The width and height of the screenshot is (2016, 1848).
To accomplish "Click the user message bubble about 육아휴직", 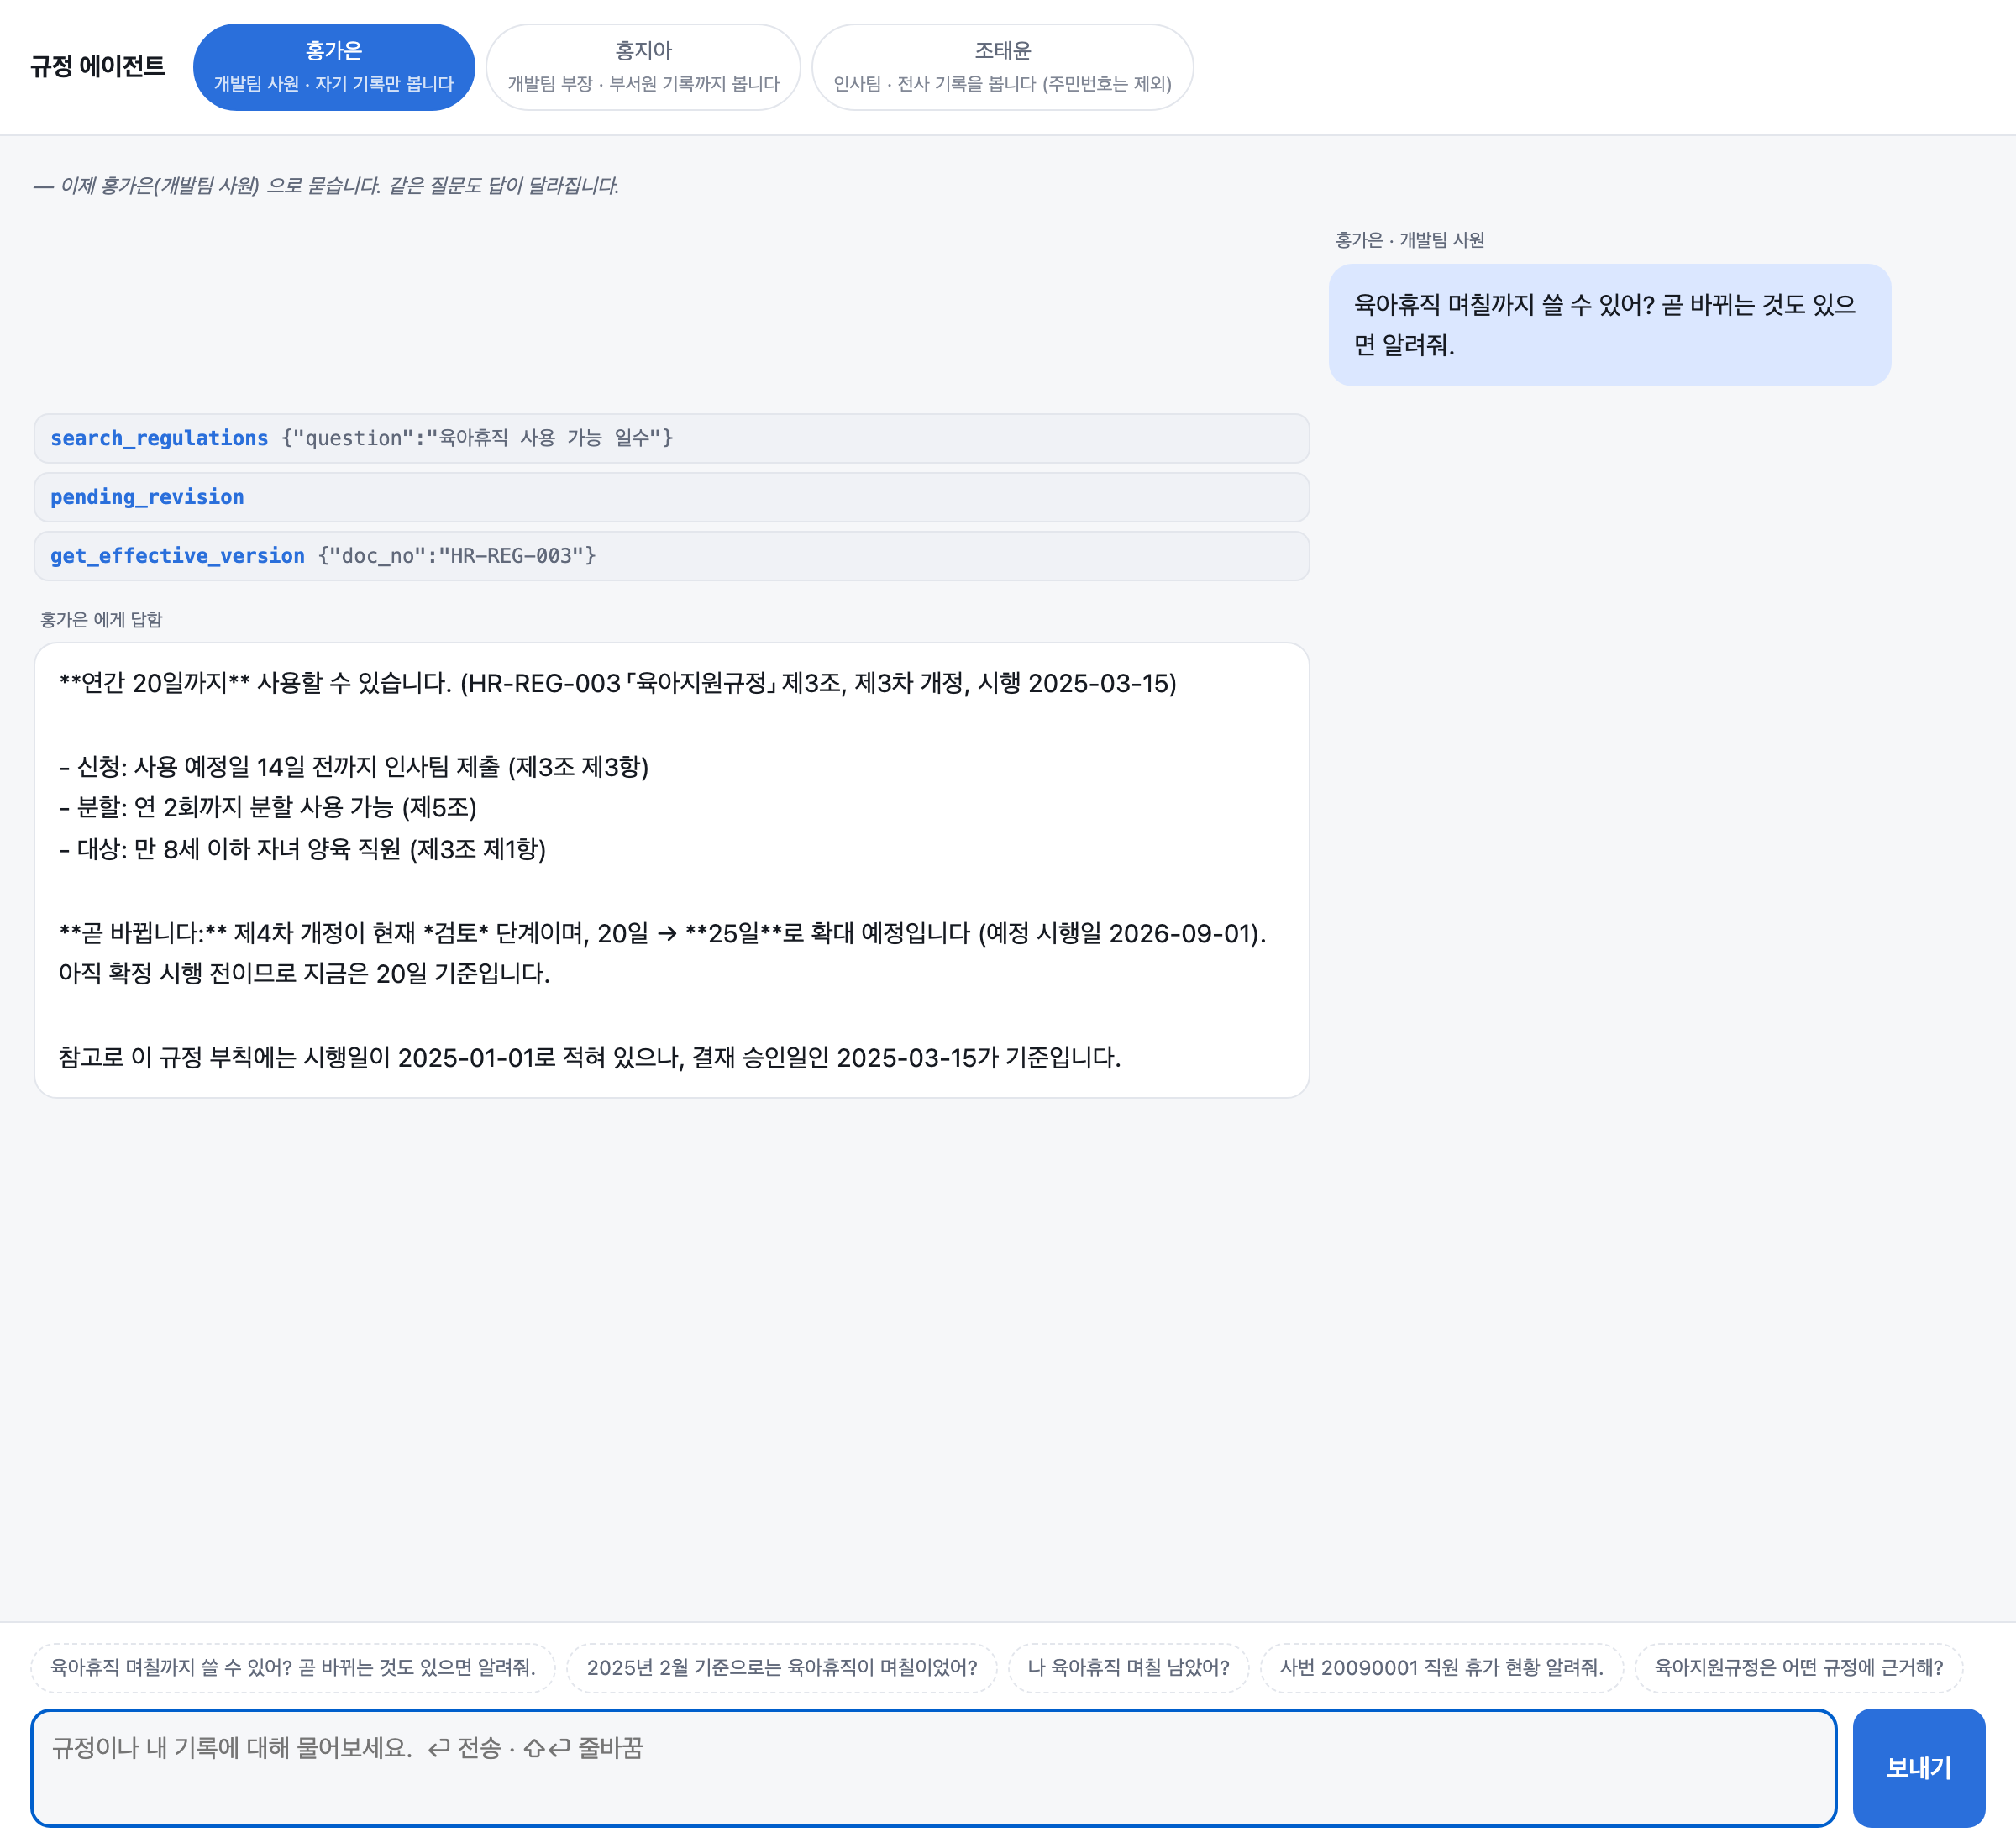I will point(1609,325).
